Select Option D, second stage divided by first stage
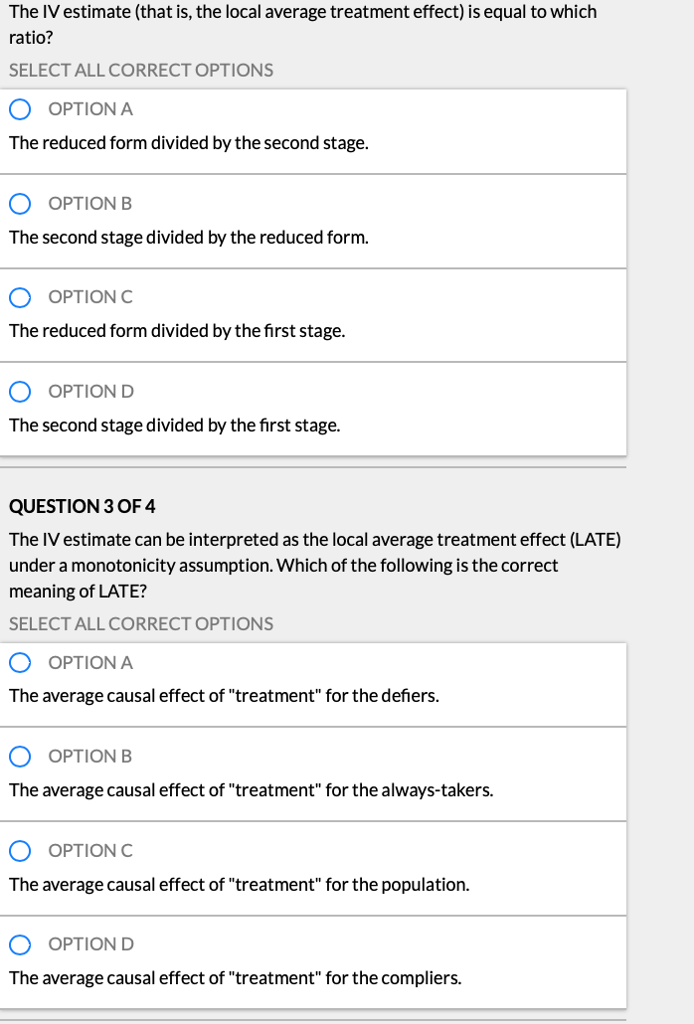 pos(19,391)
